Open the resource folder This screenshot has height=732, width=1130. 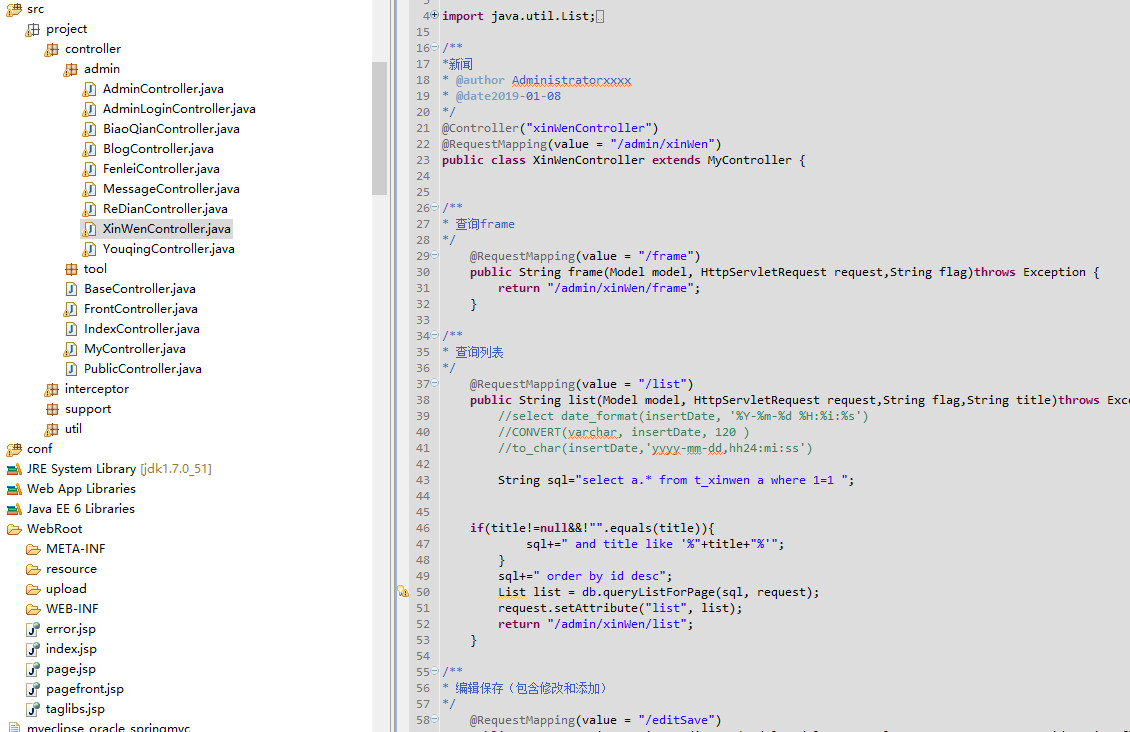click(x=71, y=569)
